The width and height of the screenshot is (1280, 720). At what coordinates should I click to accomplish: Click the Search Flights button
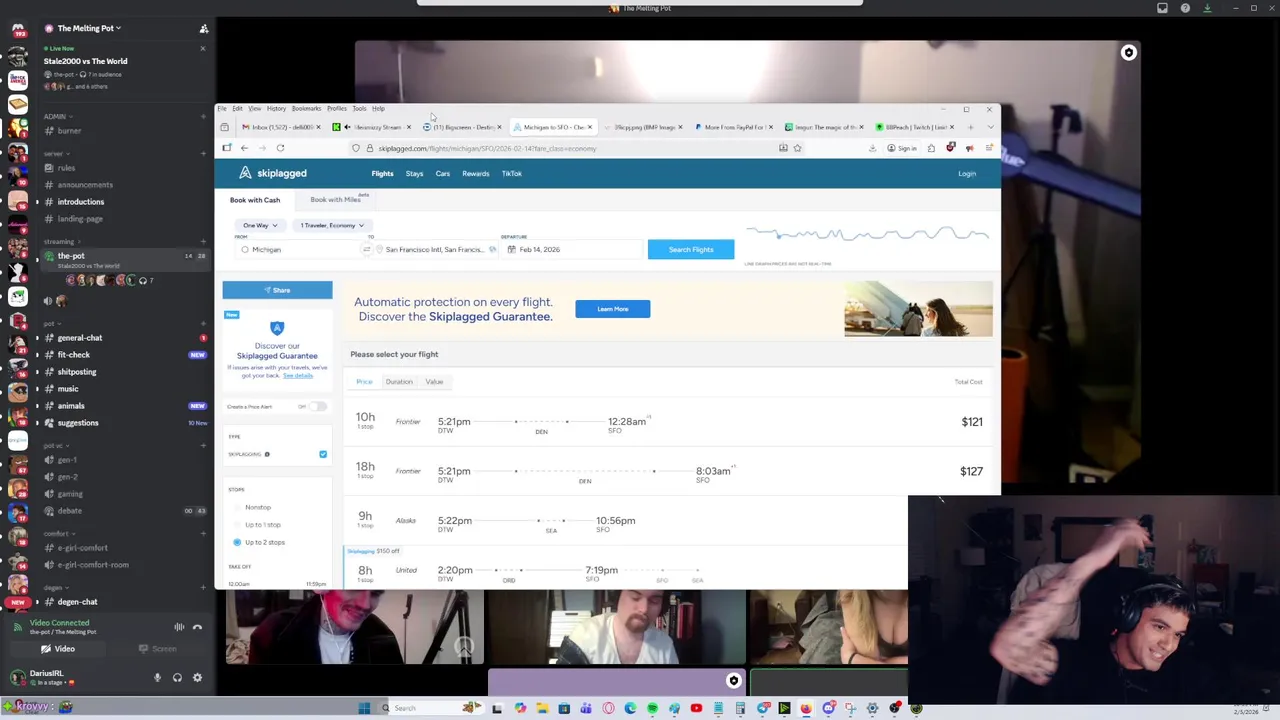tap(691, 250)
